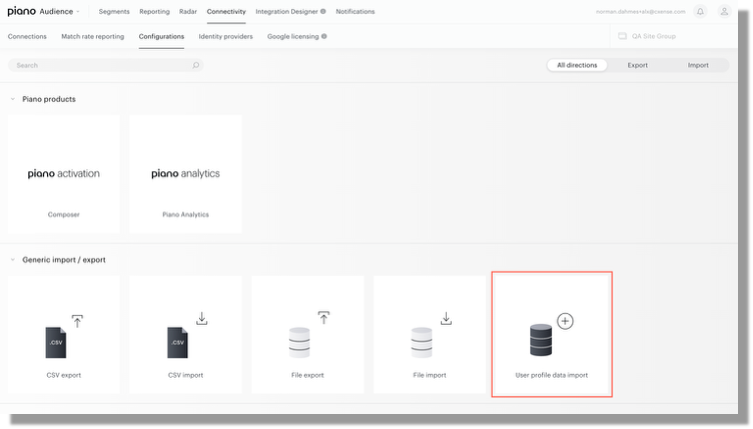This screenshot has width=753, height=429.
Task: Open the Match rate reporting tab
Action: pos(93,37)
